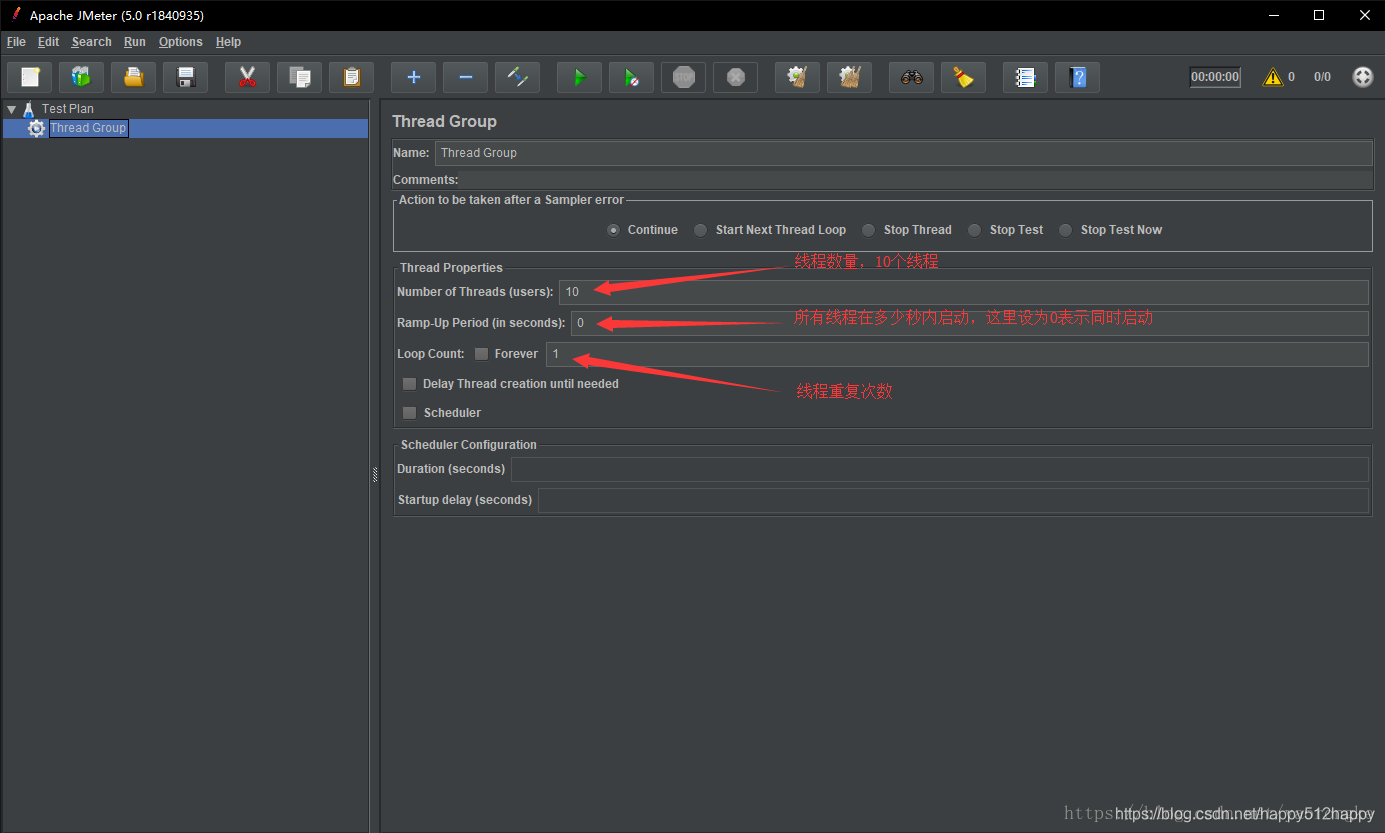This screenshot has width=1385, height=833.
Task: Click the Copy icon in toolbar
Action: coord(299,77)
